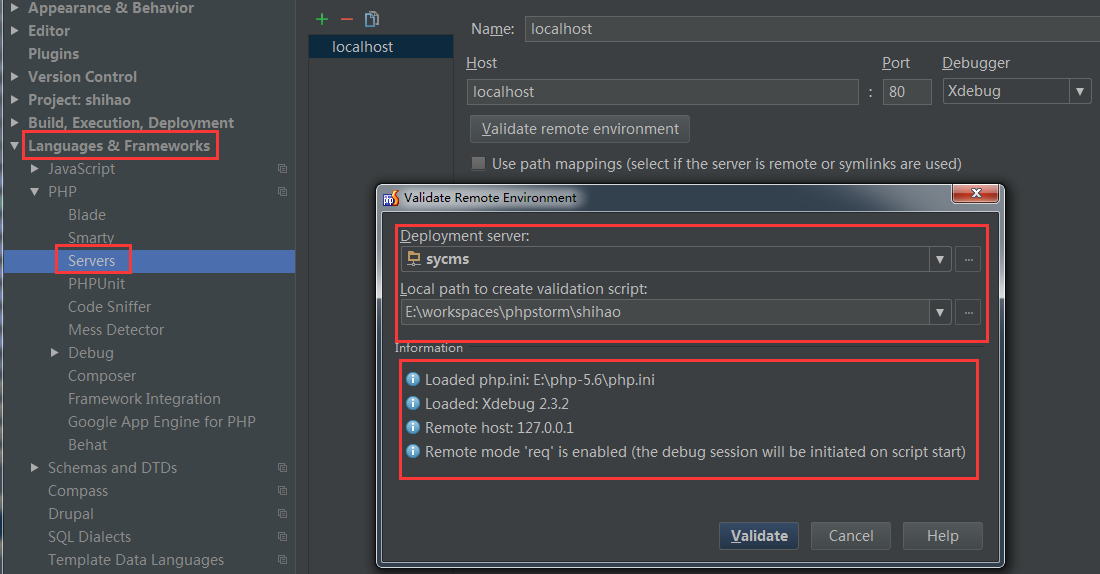Viewport: 1100px width, 574px height.
Task: Click the project-level copy icon beside PHP
Action: pos(282,192)
